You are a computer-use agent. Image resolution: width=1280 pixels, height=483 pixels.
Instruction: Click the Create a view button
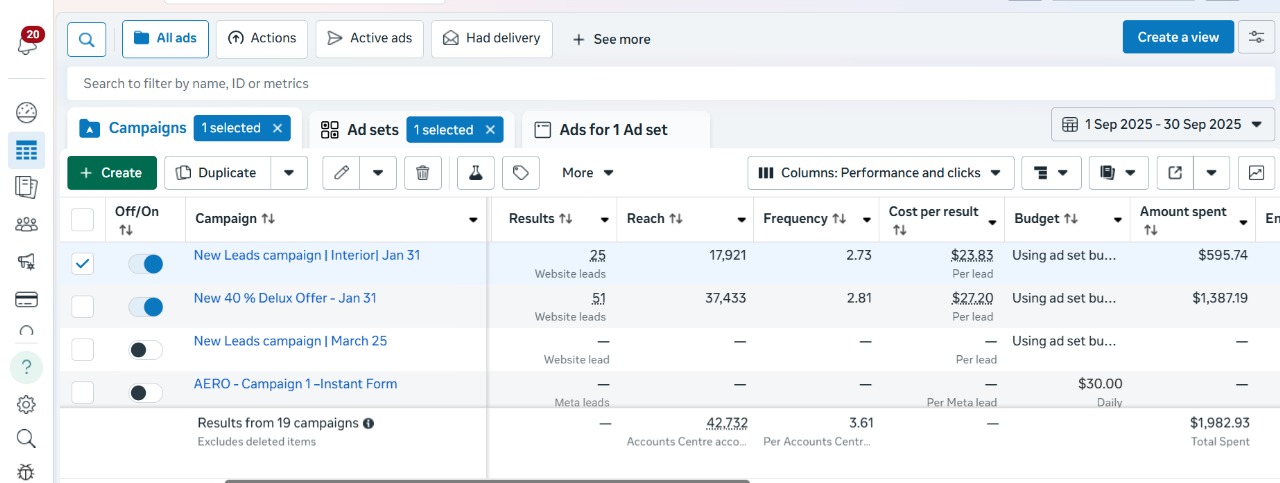(1177, 37)
